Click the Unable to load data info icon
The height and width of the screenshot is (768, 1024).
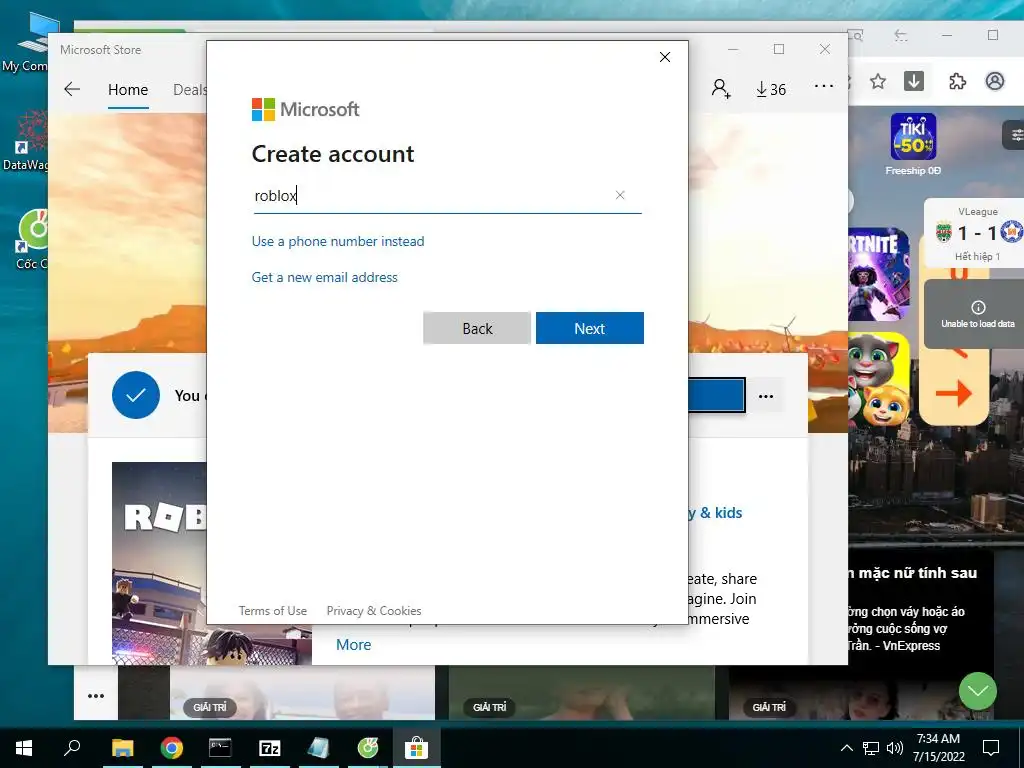[978, 308]
